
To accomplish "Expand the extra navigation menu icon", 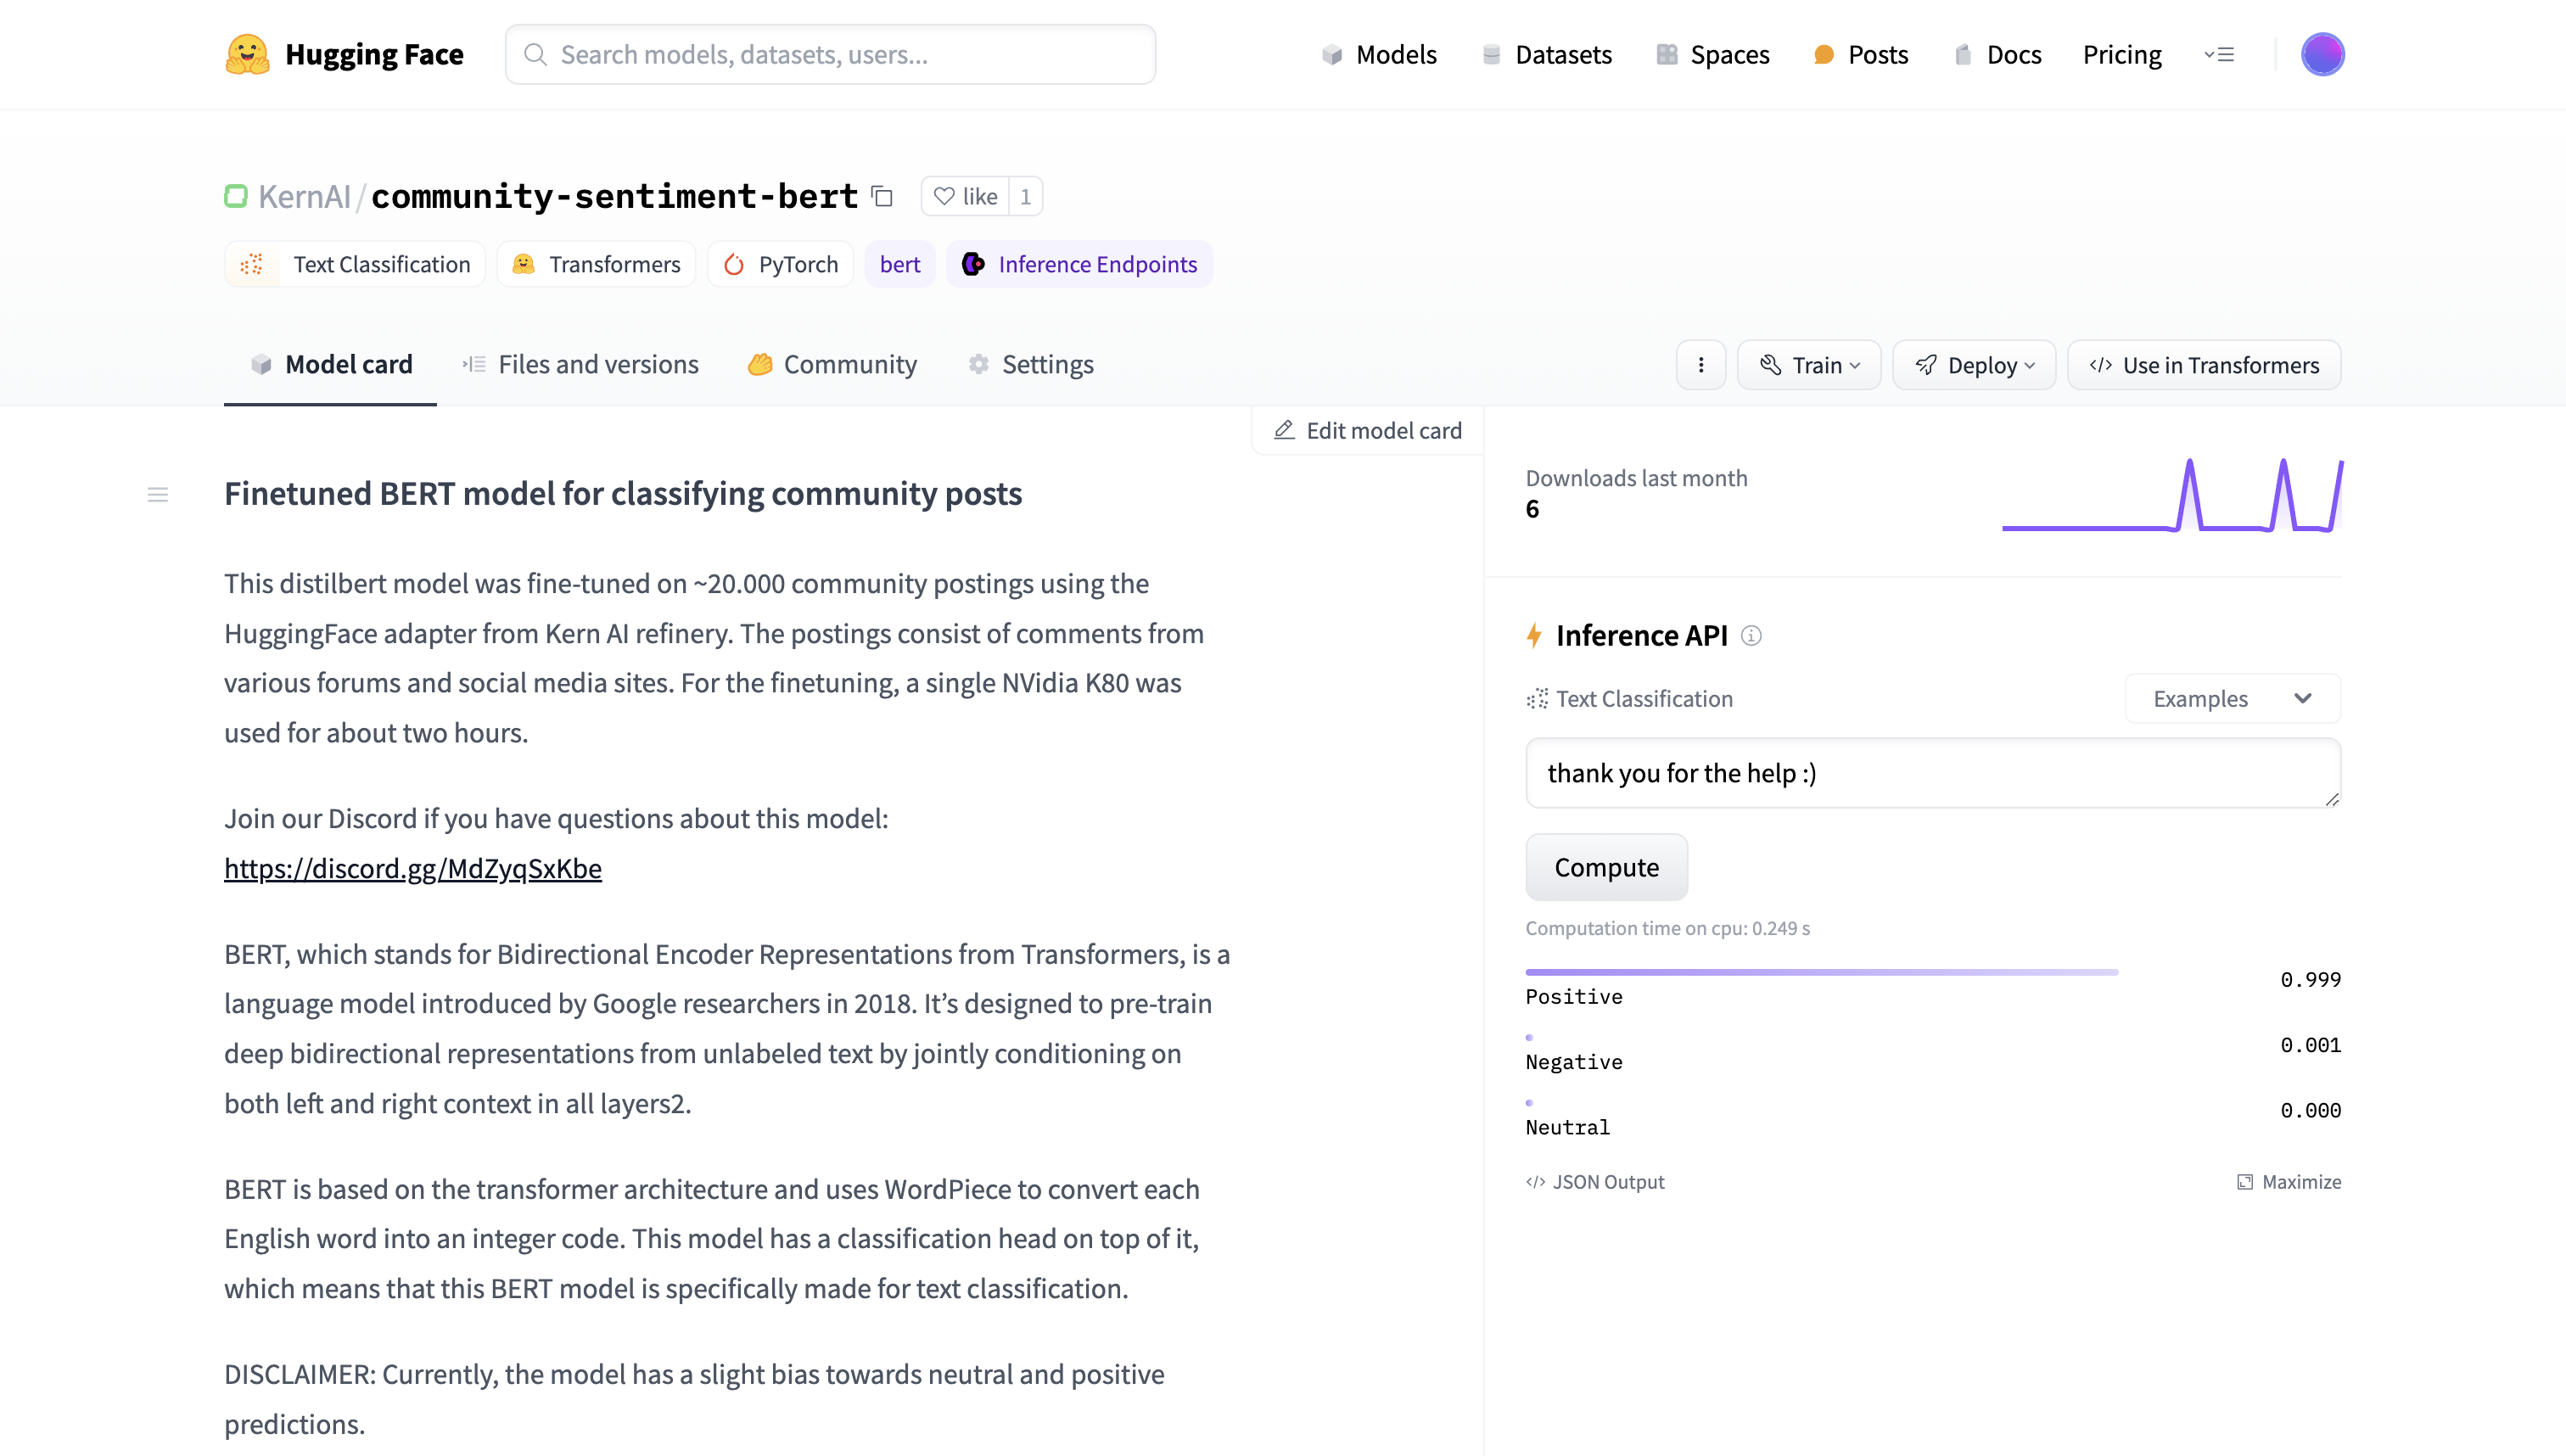I will (2219, 55).
